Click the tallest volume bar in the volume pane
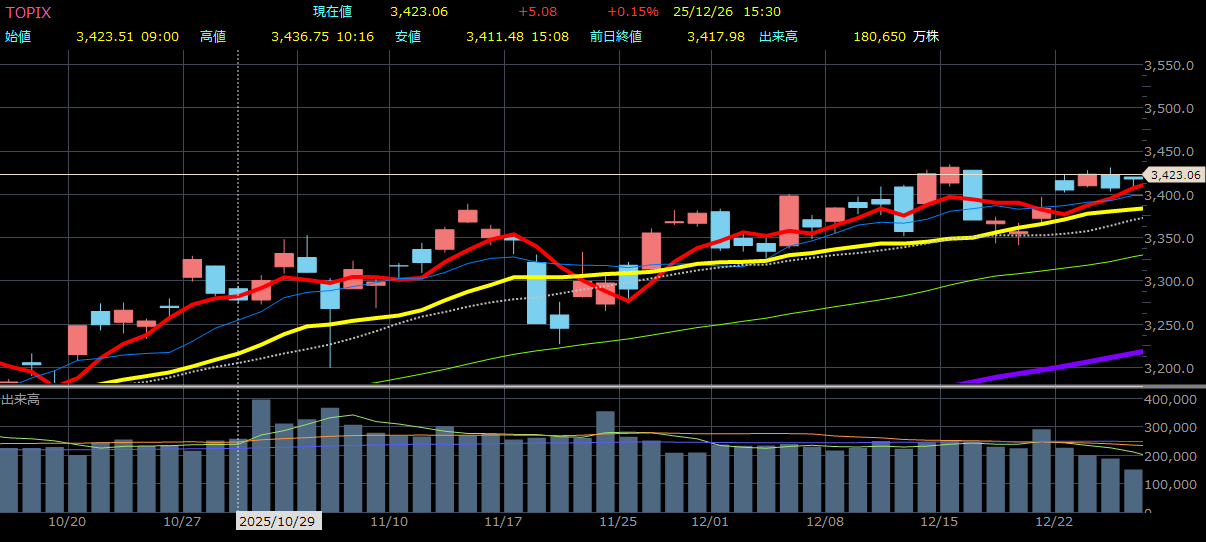The image size is (1206, 542). 261,455
